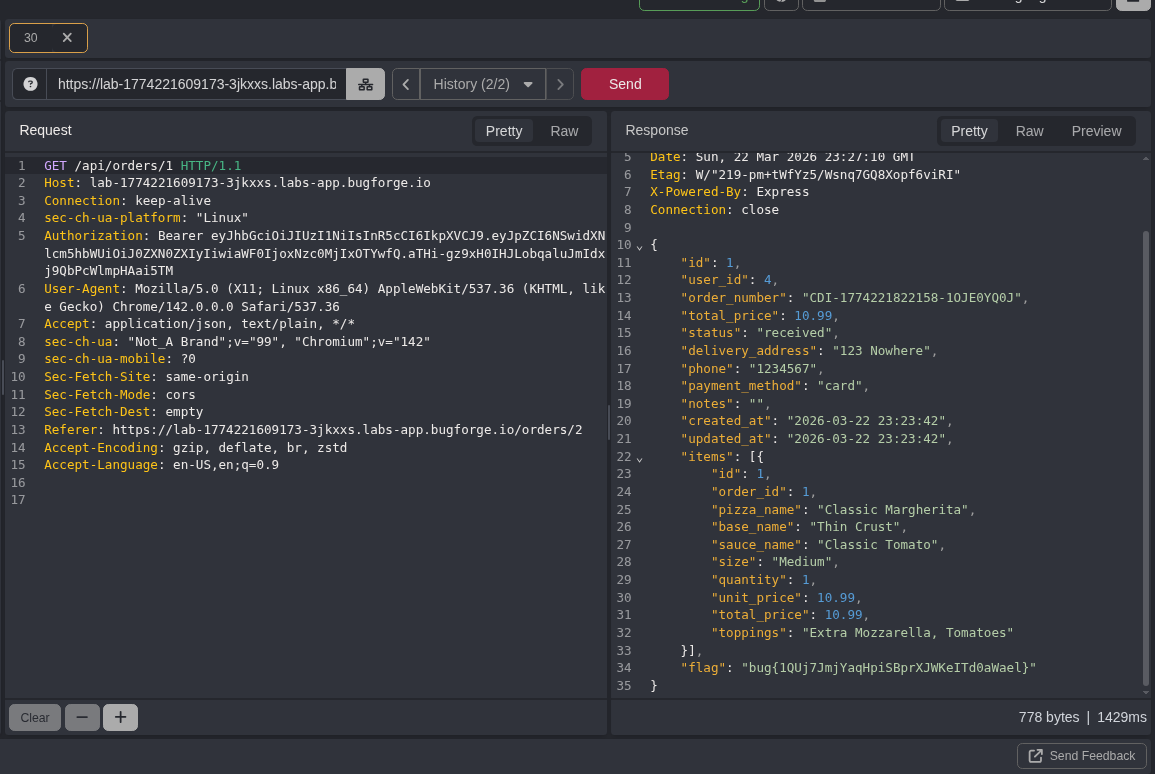This screenshot has height=774, width=1155.
Task: Select the replay session tab 30
Action: (x=31, y=38)
